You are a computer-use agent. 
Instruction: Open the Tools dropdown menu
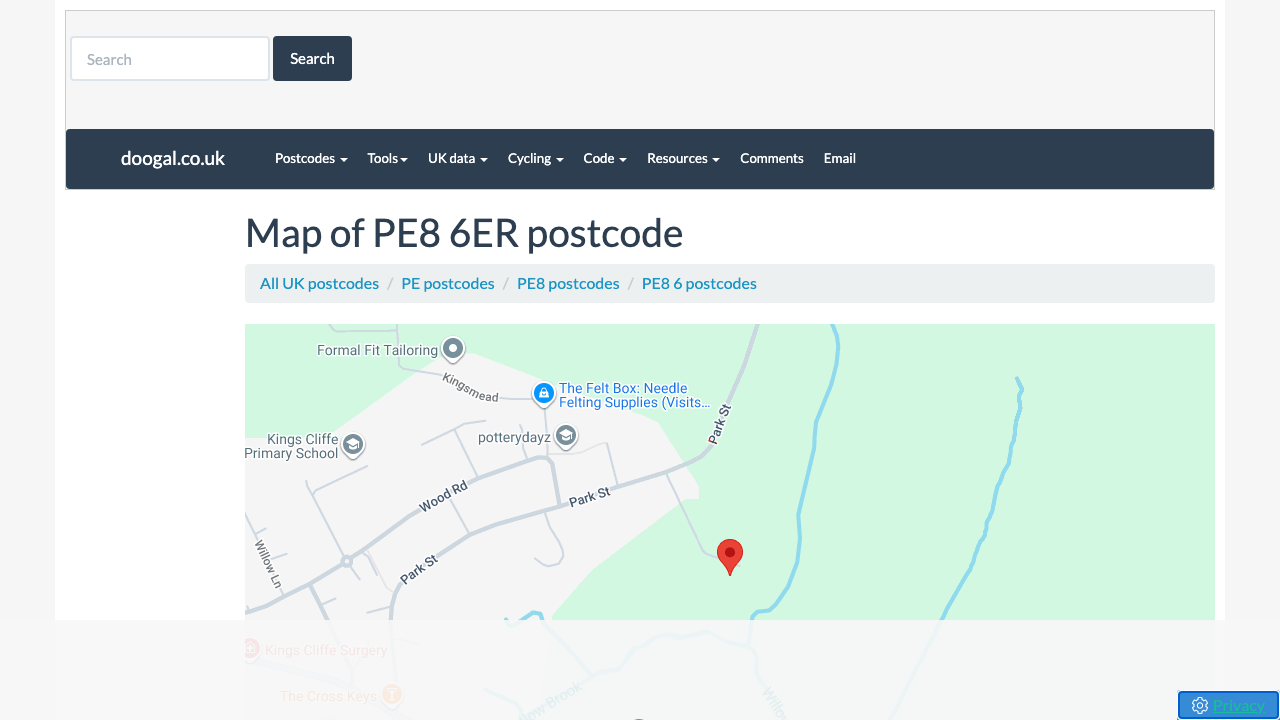tap(387, 158)
